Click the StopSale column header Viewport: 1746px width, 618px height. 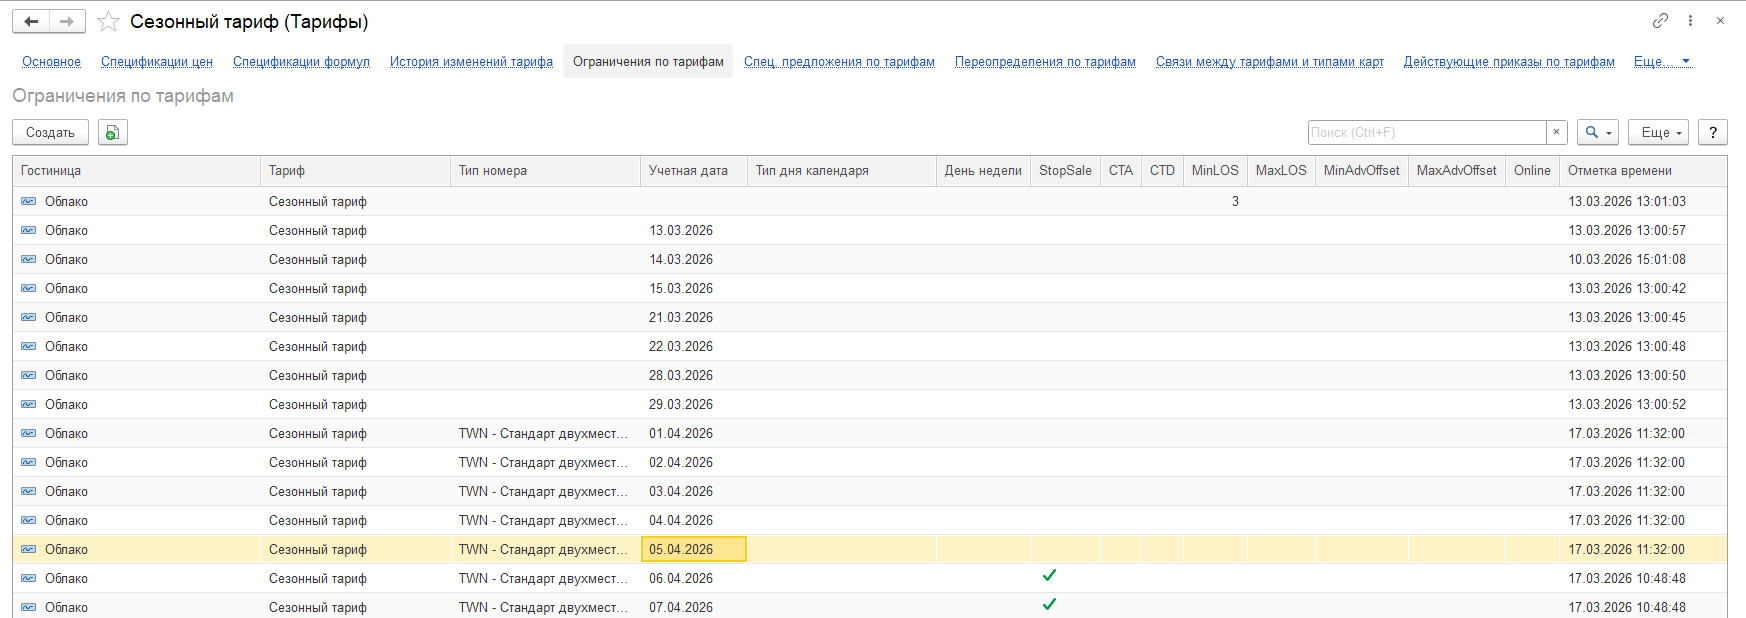pos(1065,171)
